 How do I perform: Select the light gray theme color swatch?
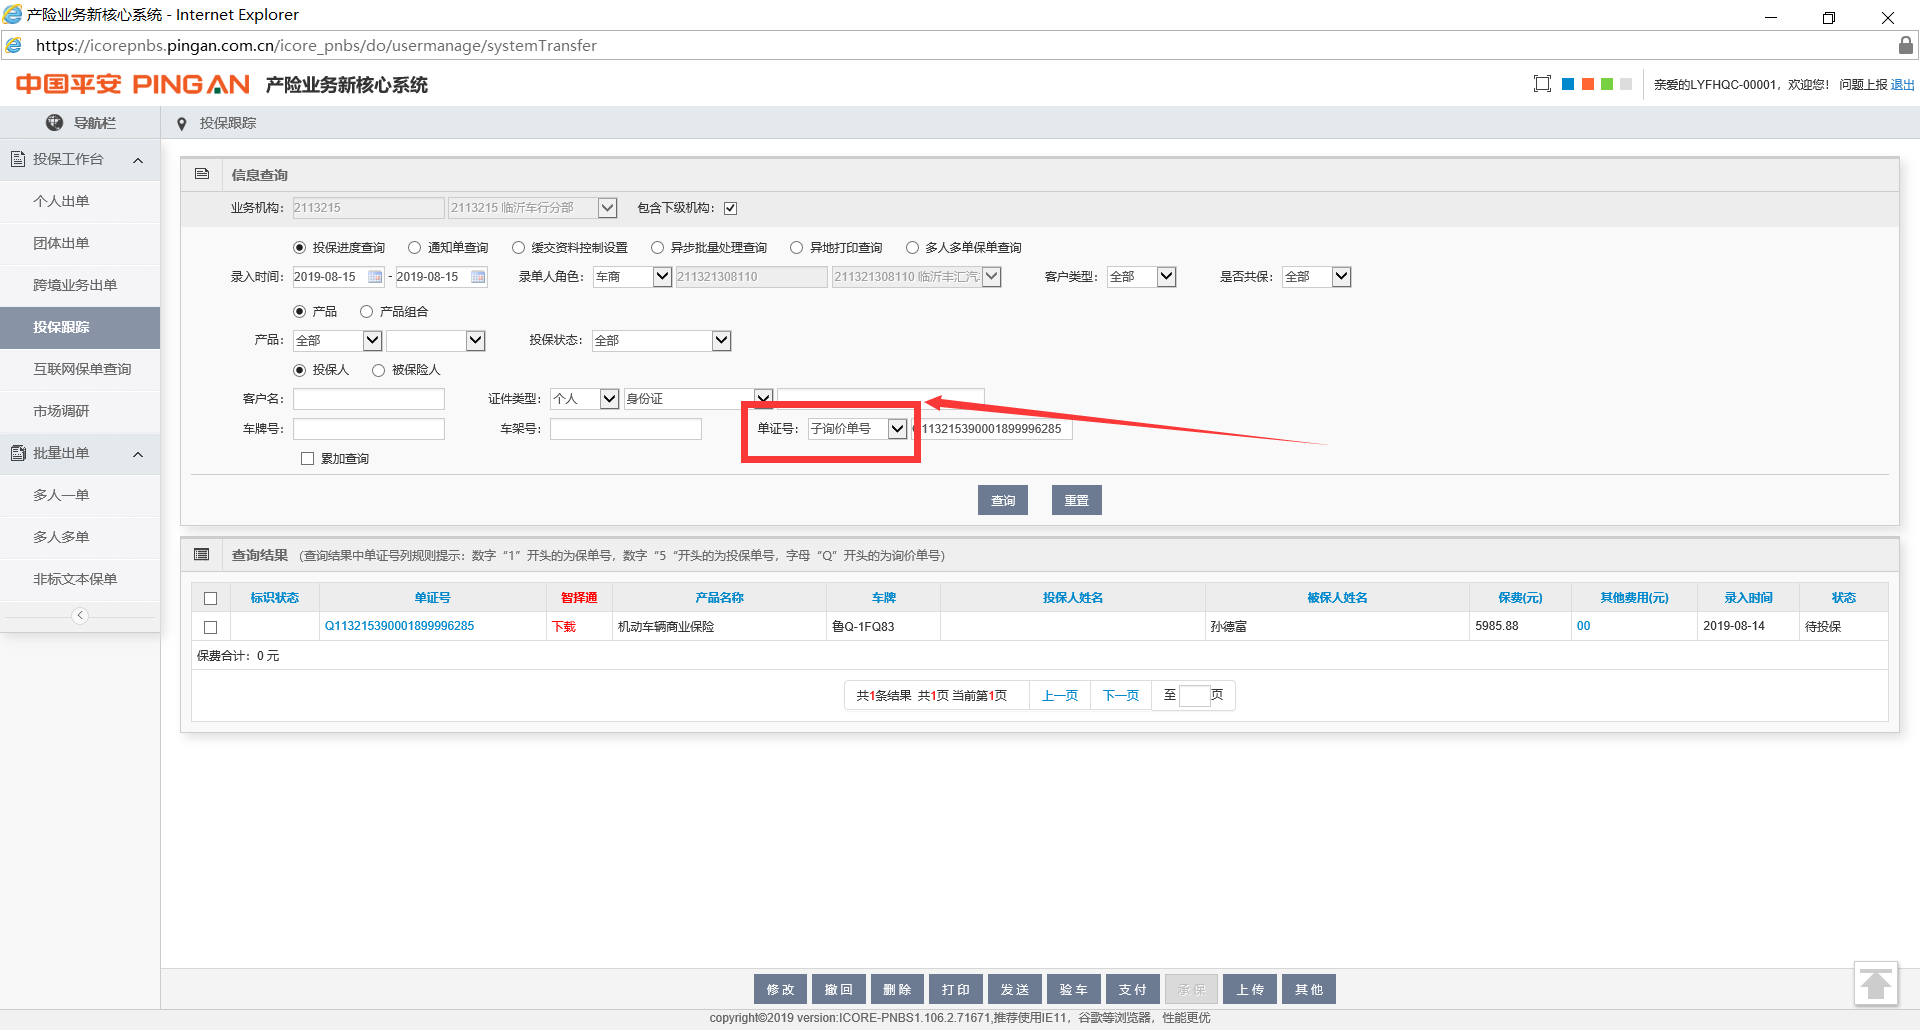(1626, 84)
